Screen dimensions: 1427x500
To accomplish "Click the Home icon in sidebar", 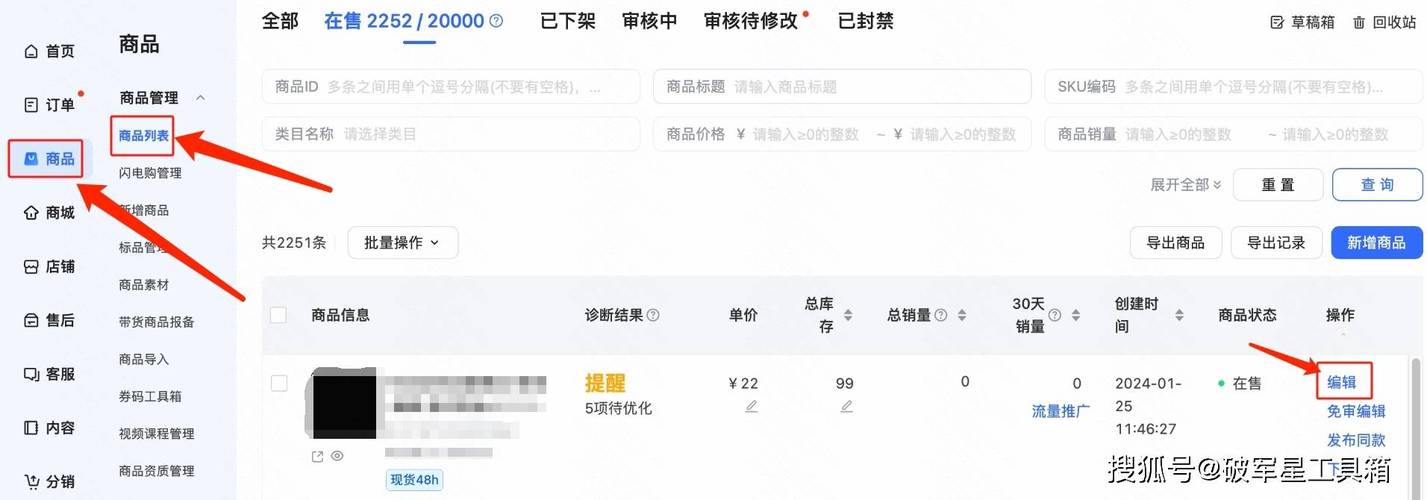I will [32, 51].
